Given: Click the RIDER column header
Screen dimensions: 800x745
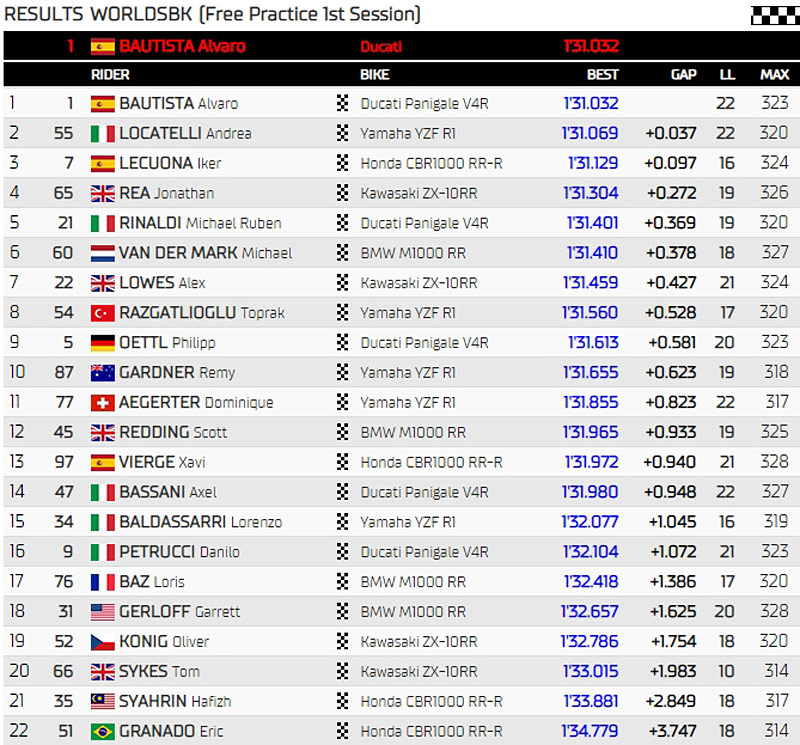Looking at the screenshot, I should pos(110,75).
